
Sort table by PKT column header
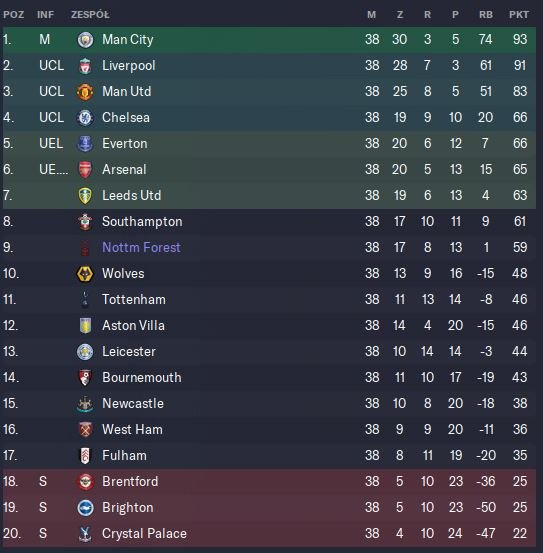pyautogui.click(x=519, y=15)
